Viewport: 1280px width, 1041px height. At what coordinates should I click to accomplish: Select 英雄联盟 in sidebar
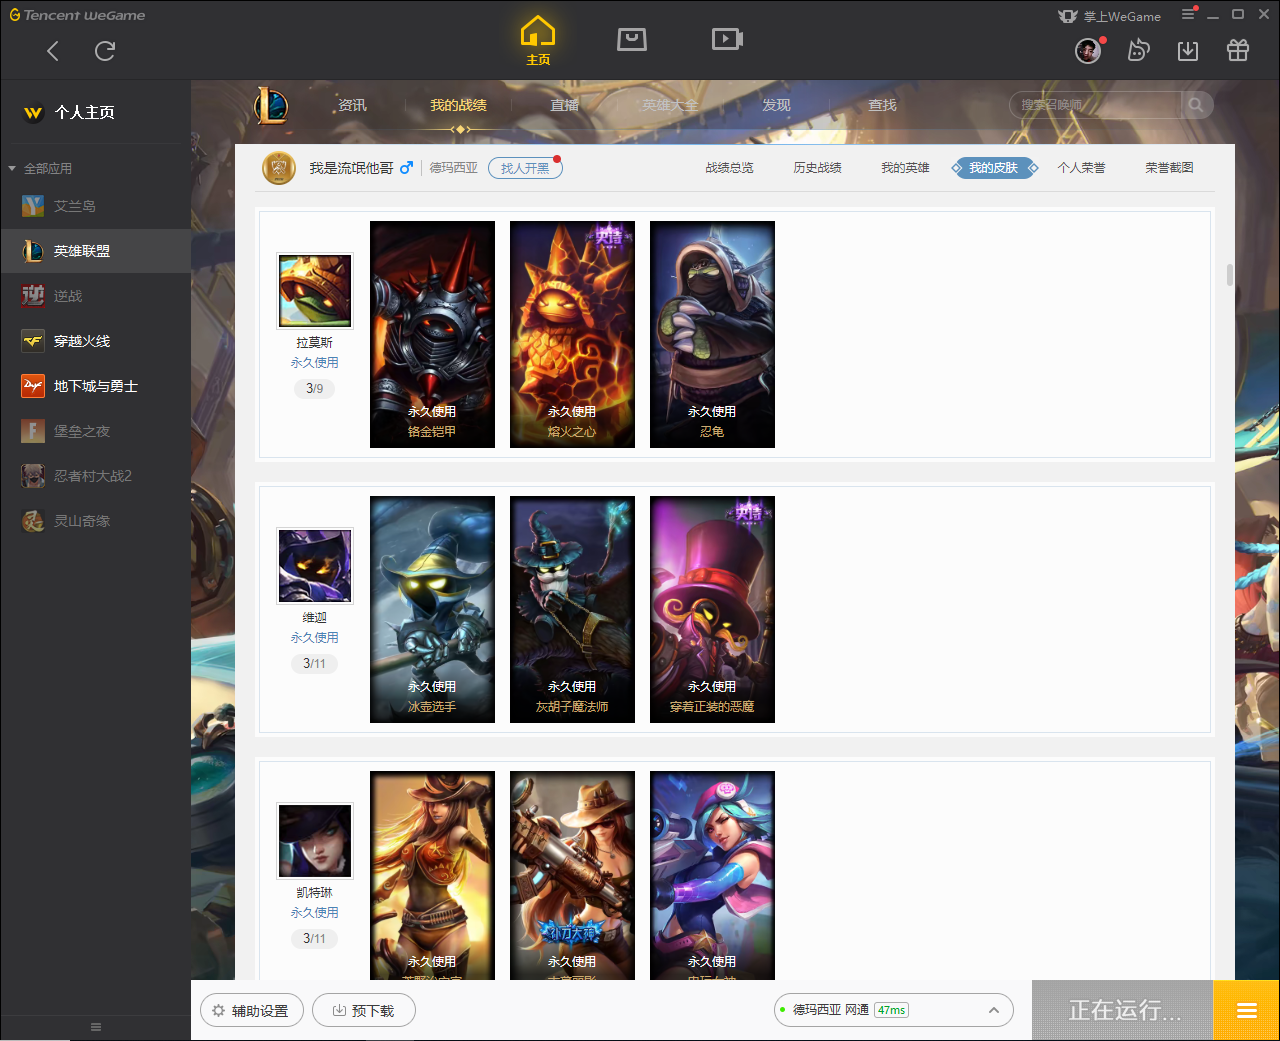click(x=96, y=251)
